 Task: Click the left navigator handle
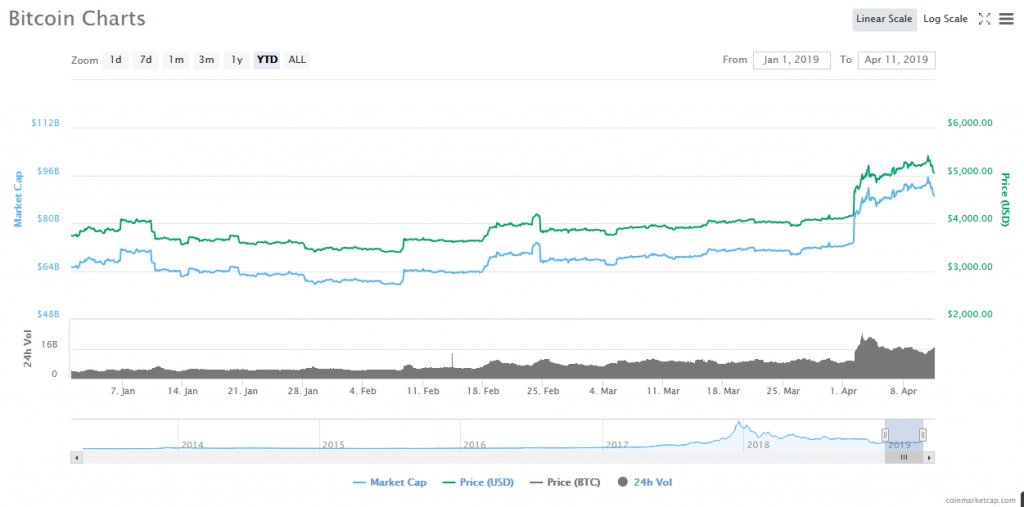click(x=886, y=434)
